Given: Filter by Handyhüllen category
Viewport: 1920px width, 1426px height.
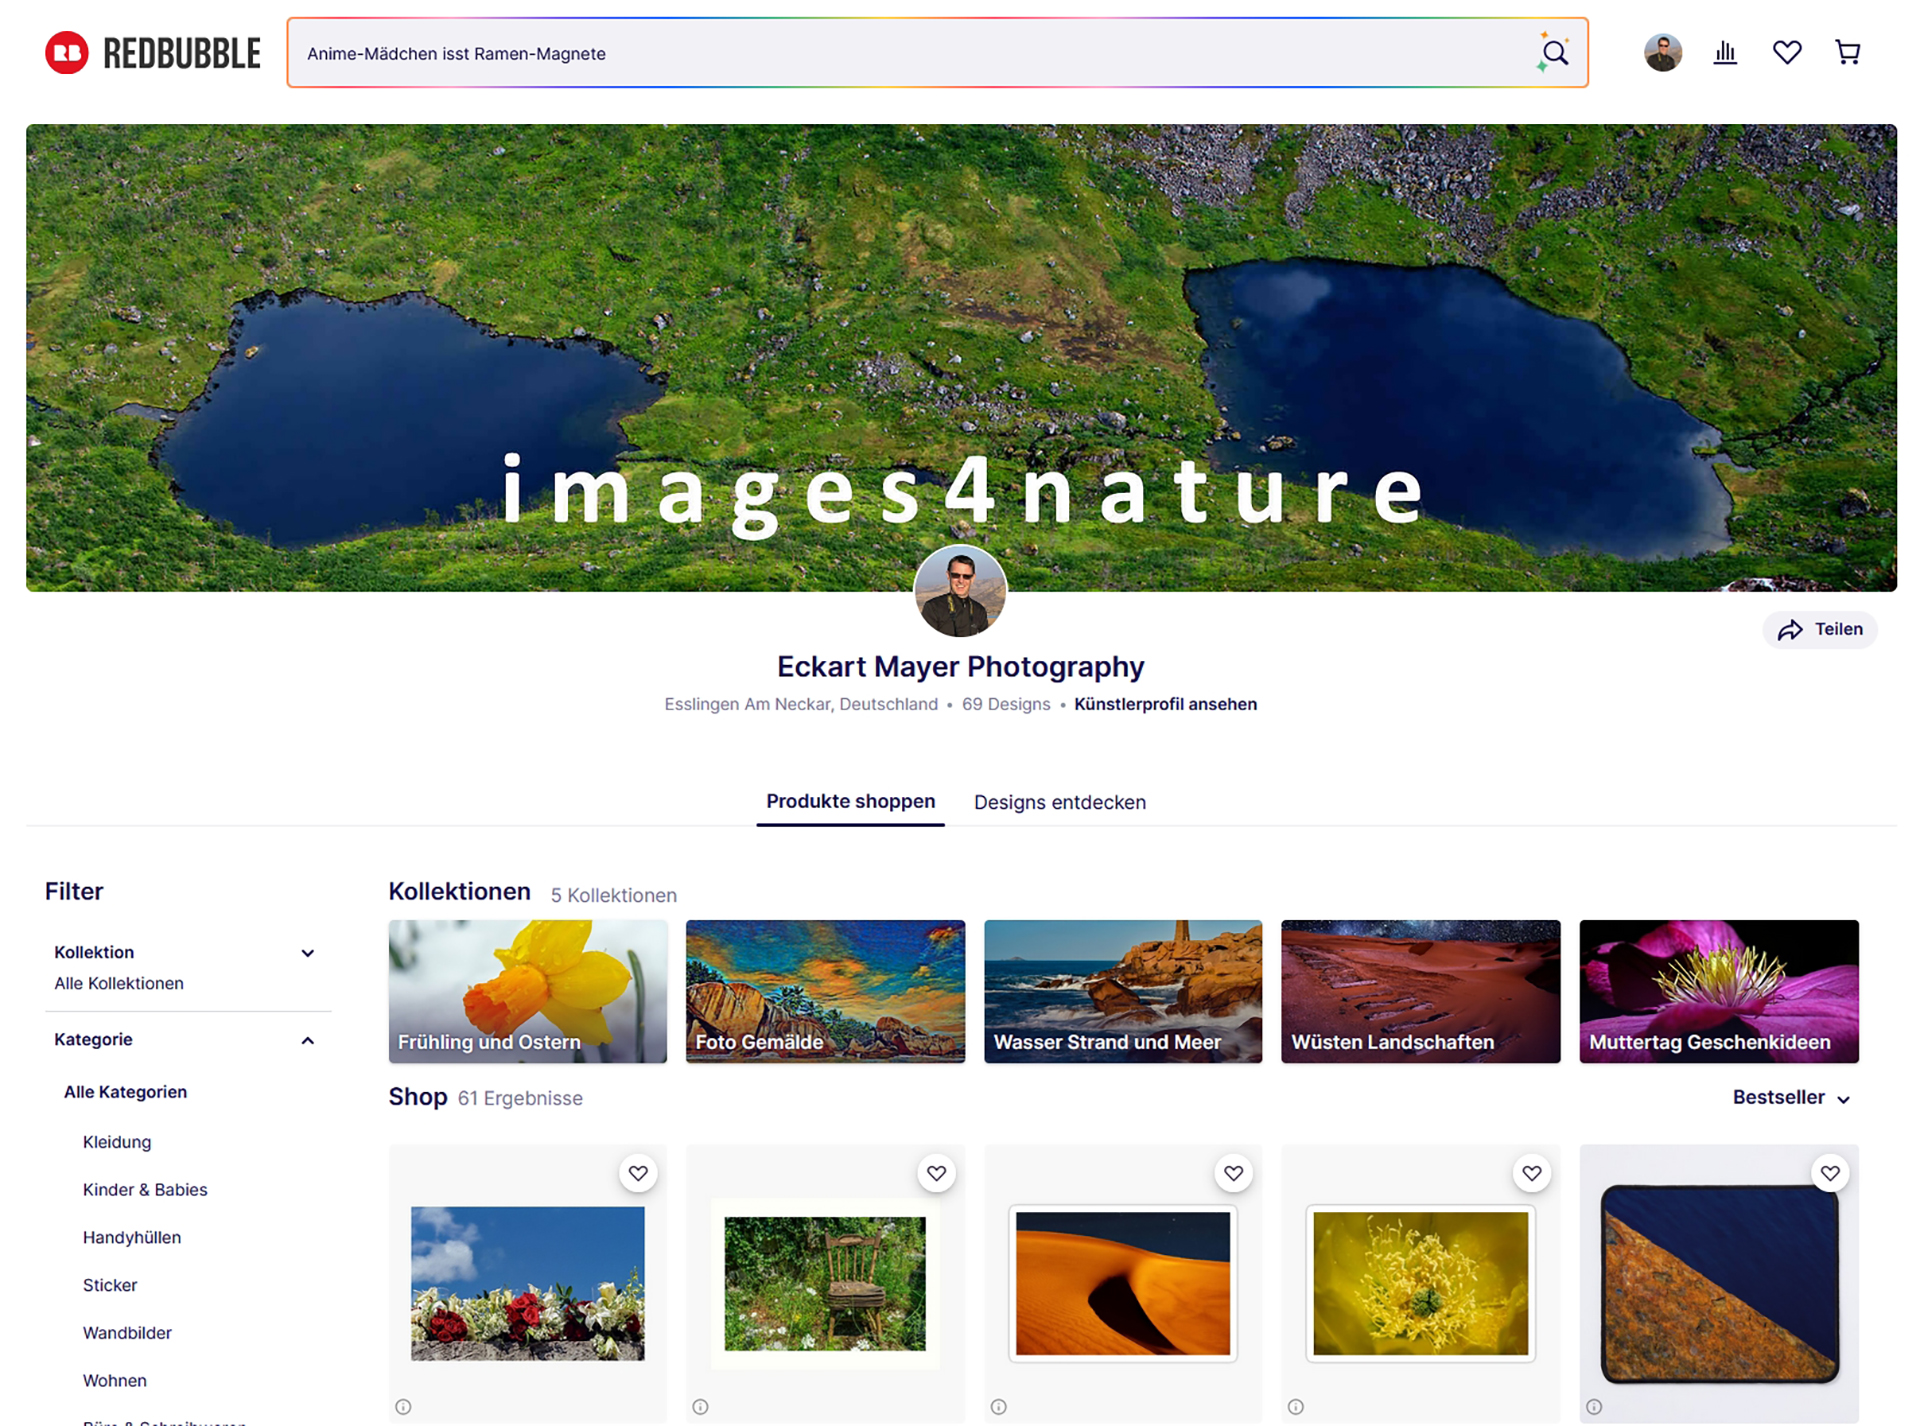Looking at the screenshot, I should coord(132,1238).
